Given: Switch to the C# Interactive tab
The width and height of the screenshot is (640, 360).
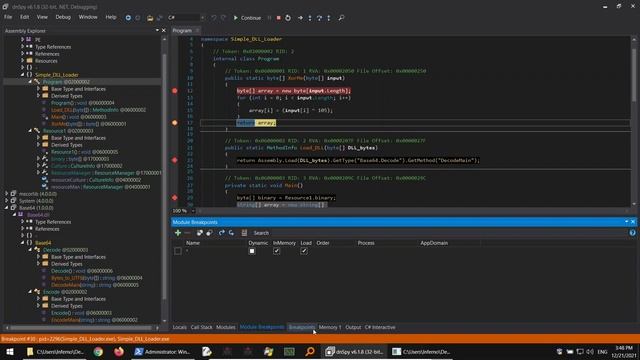Looking at the screenshot, I should point(380,327).
